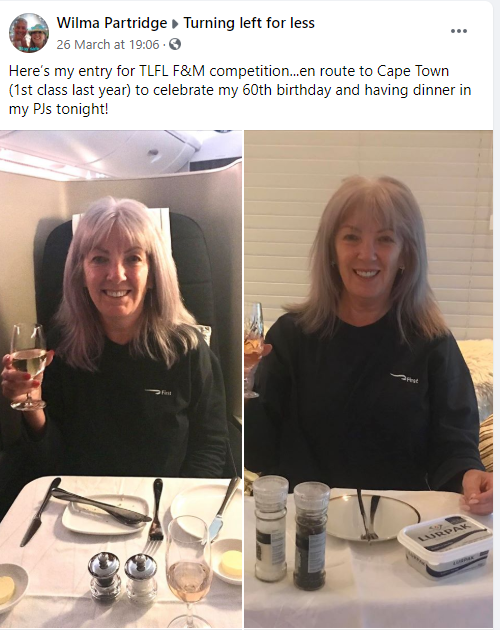Click the globe public audience icon

tap(175, 44)
